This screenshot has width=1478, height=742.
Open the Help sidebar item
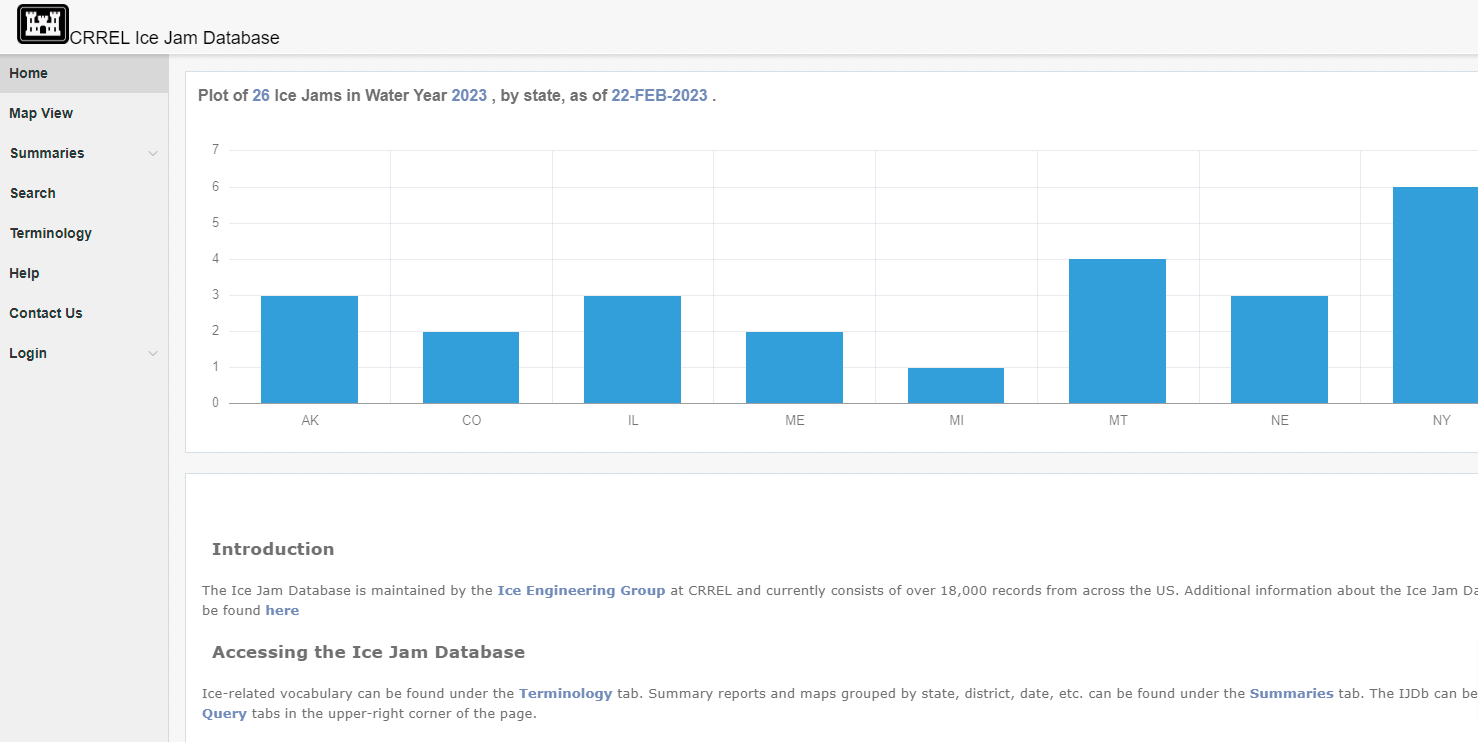[x=25, y=273]
